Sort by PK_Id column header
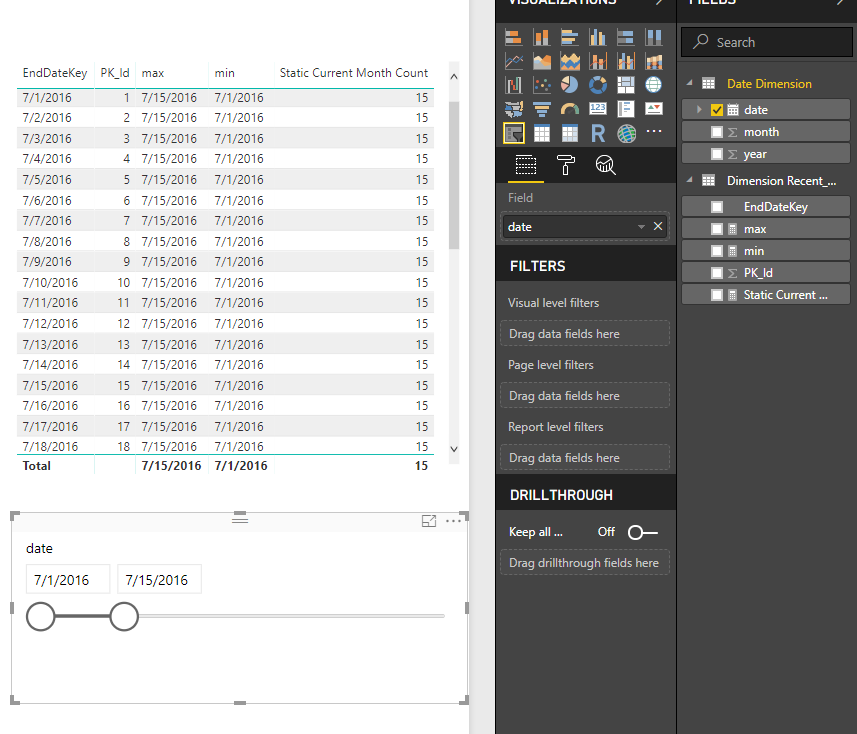This screenshot has width=857, height=734. [115, 73]
